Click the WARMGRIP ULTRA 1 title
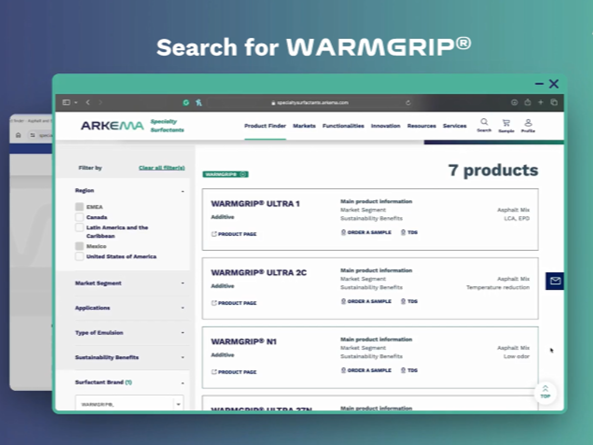 pos(255,204)
